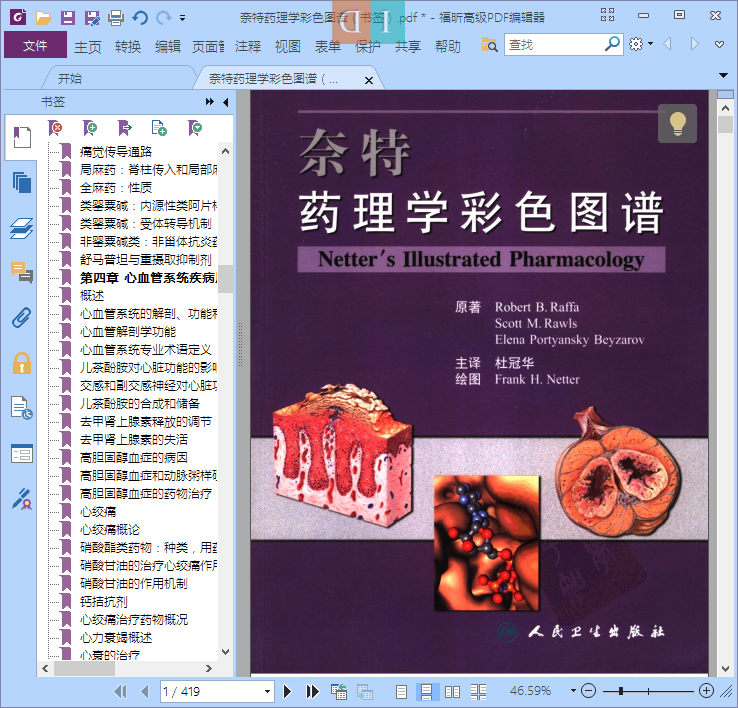Open the 视图 ribbon tab
The height and width of the screenshot is (708, 738).
[x=288, y=47]
